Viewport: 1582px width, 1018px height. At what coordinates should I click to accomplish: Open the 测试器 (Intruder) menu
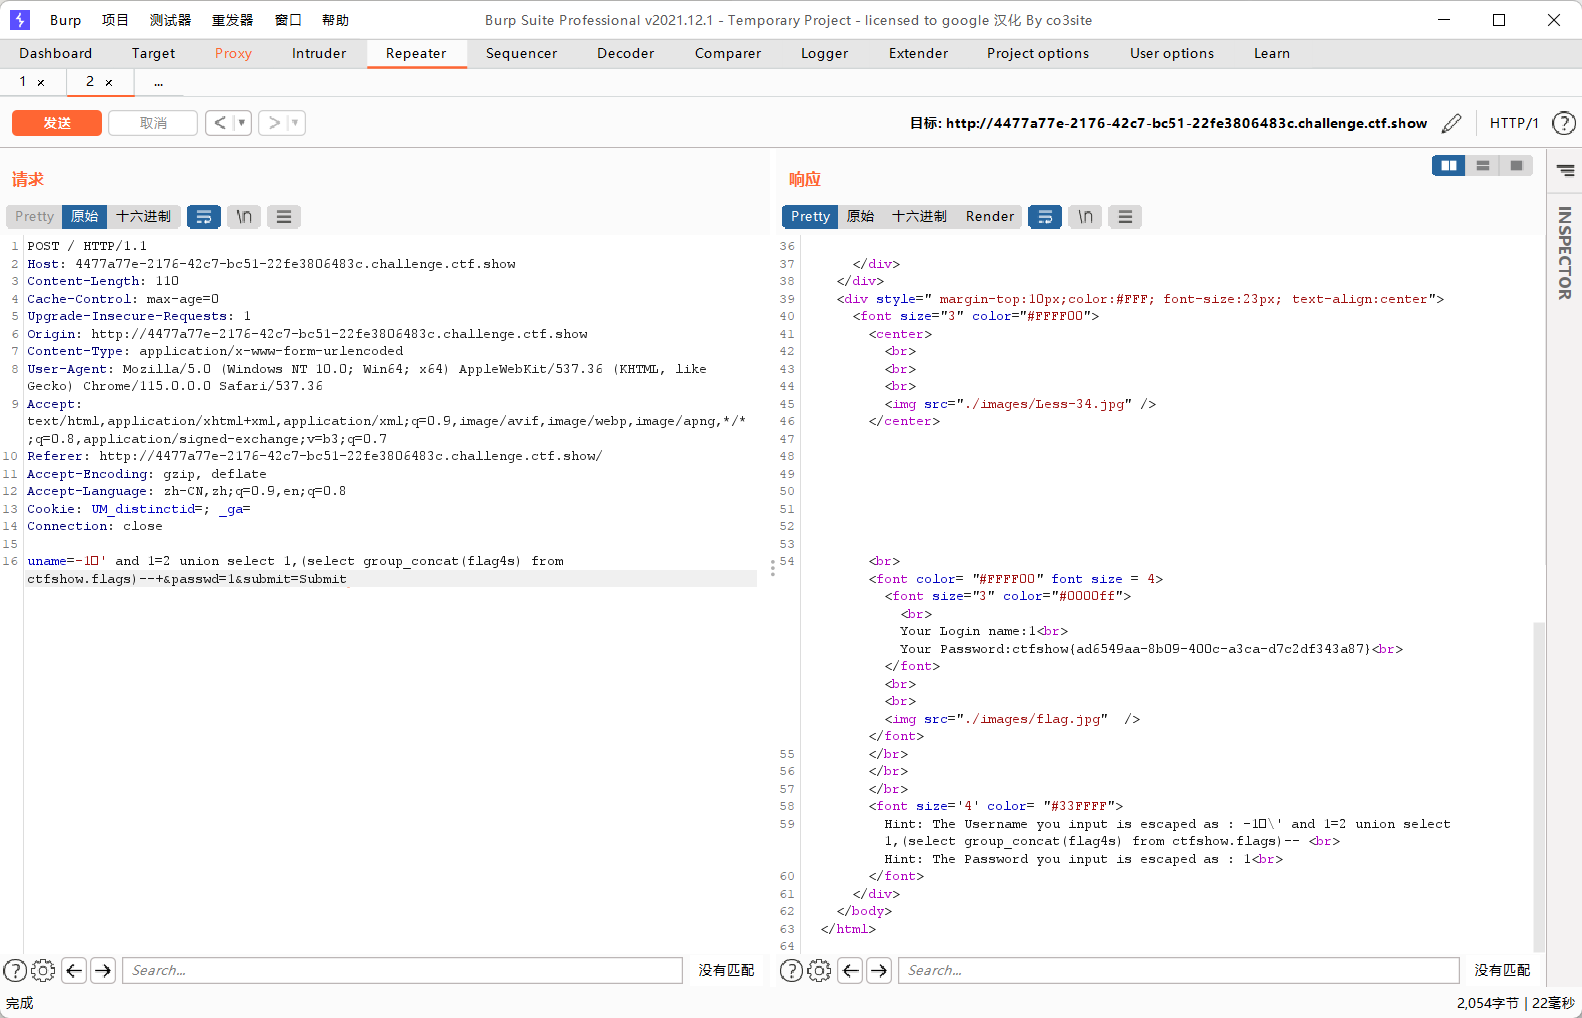point(170,20)
